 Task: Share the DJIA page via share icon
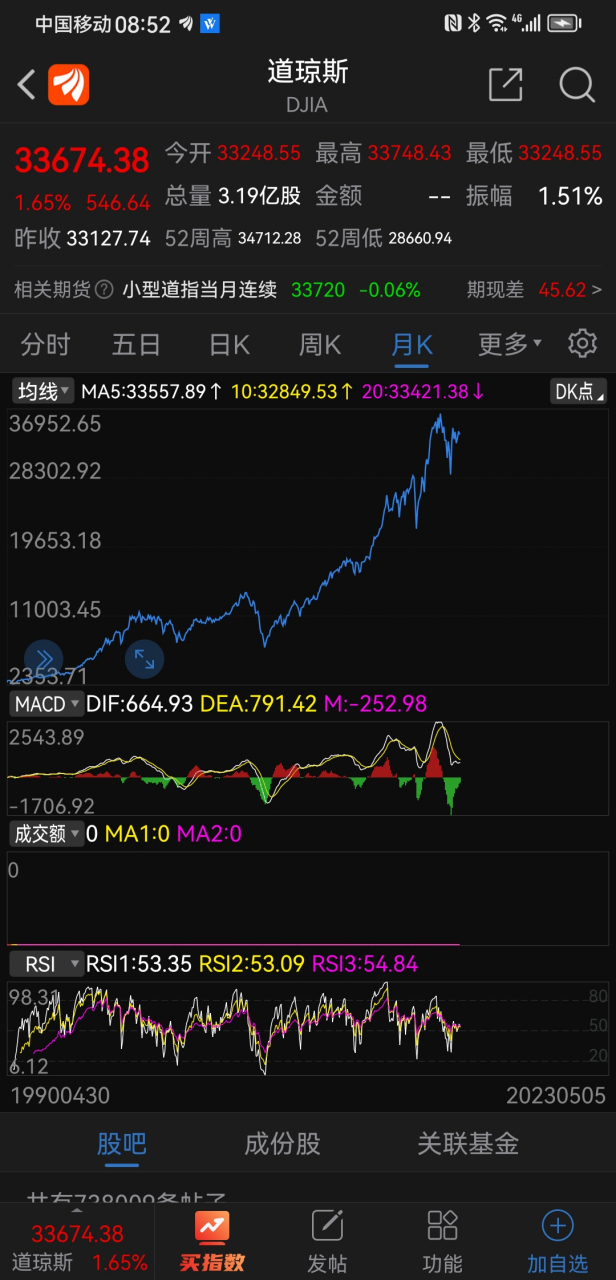506,85
